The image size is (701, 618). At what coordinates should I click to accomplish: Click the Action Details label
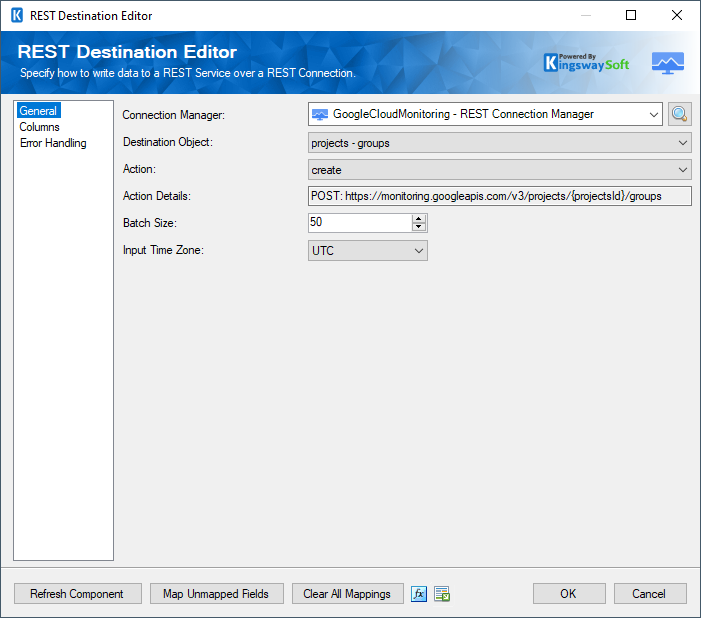pos(156,196)
